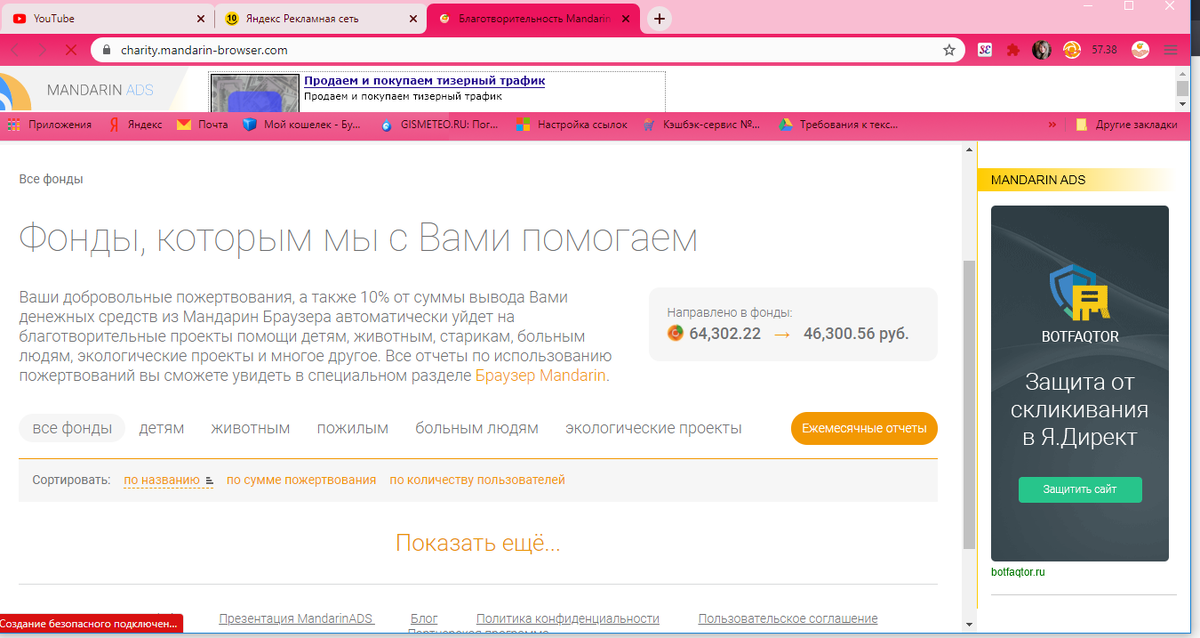Open the Кэшбэк-сервис bookmark
The image size is (1200, 638).
click(702, 125)
